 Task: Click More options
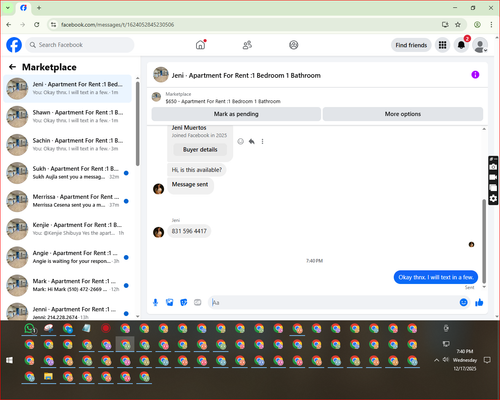(403, 114)
